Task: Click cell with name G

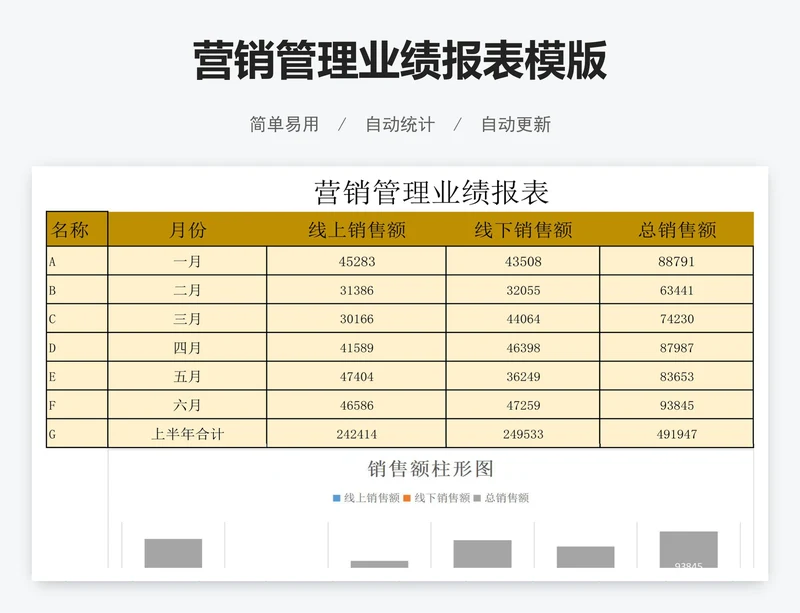Action: tap(77, 434)
